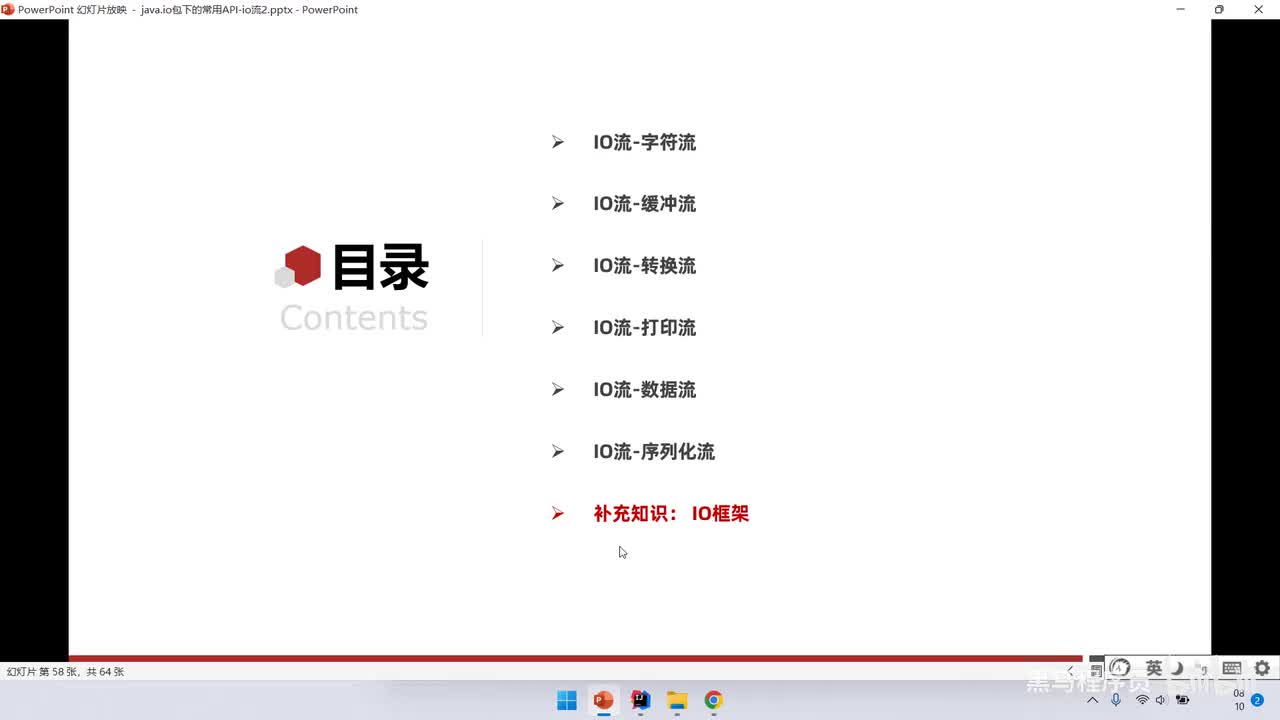Open the IME soft keyboard

point(1232,668)
